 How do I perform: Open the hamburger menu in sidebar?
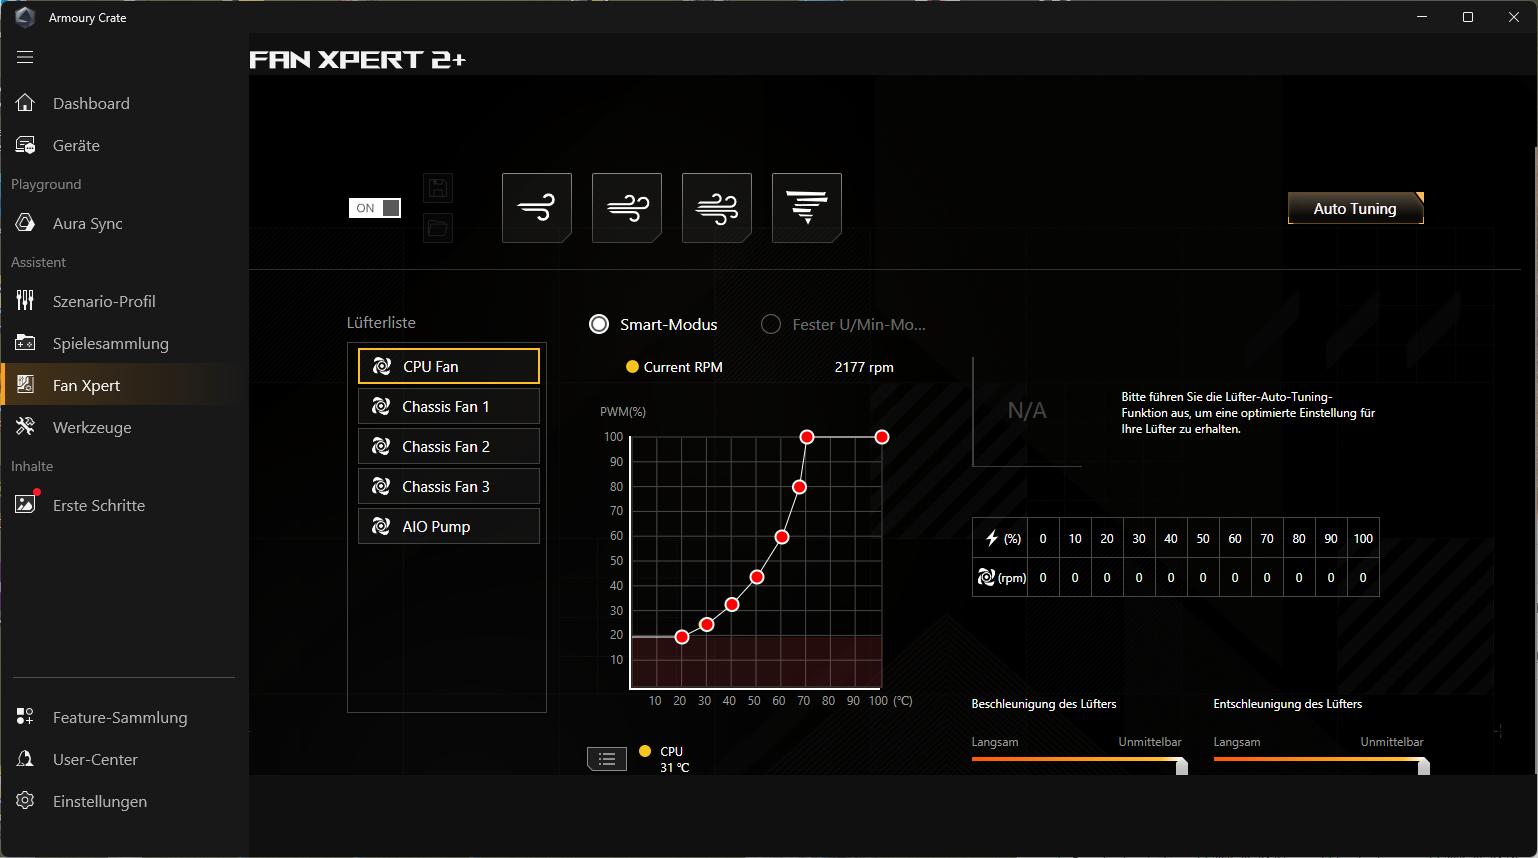point(25,57)
